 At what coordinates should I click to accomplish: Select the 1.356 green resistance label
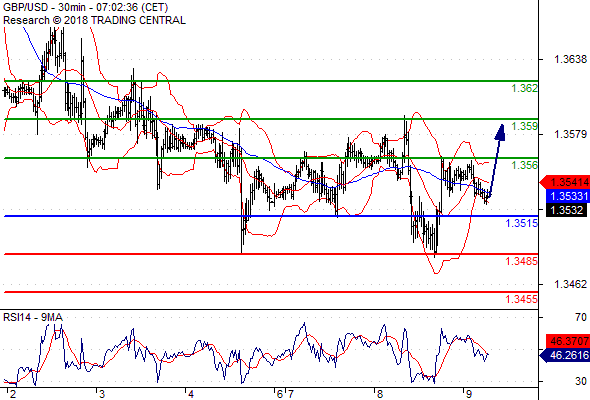click(525, 165)
